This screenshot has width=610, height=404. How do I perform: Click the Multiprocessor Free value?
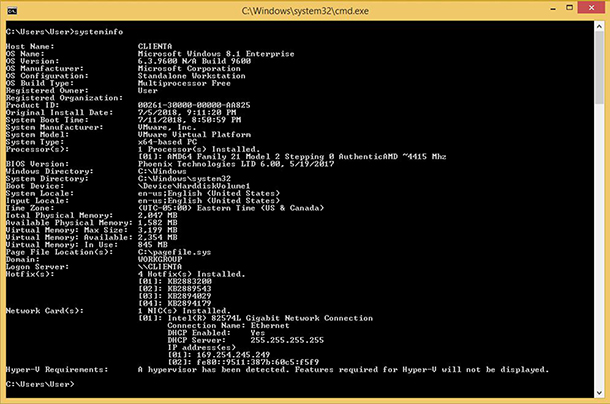point(184,83)
